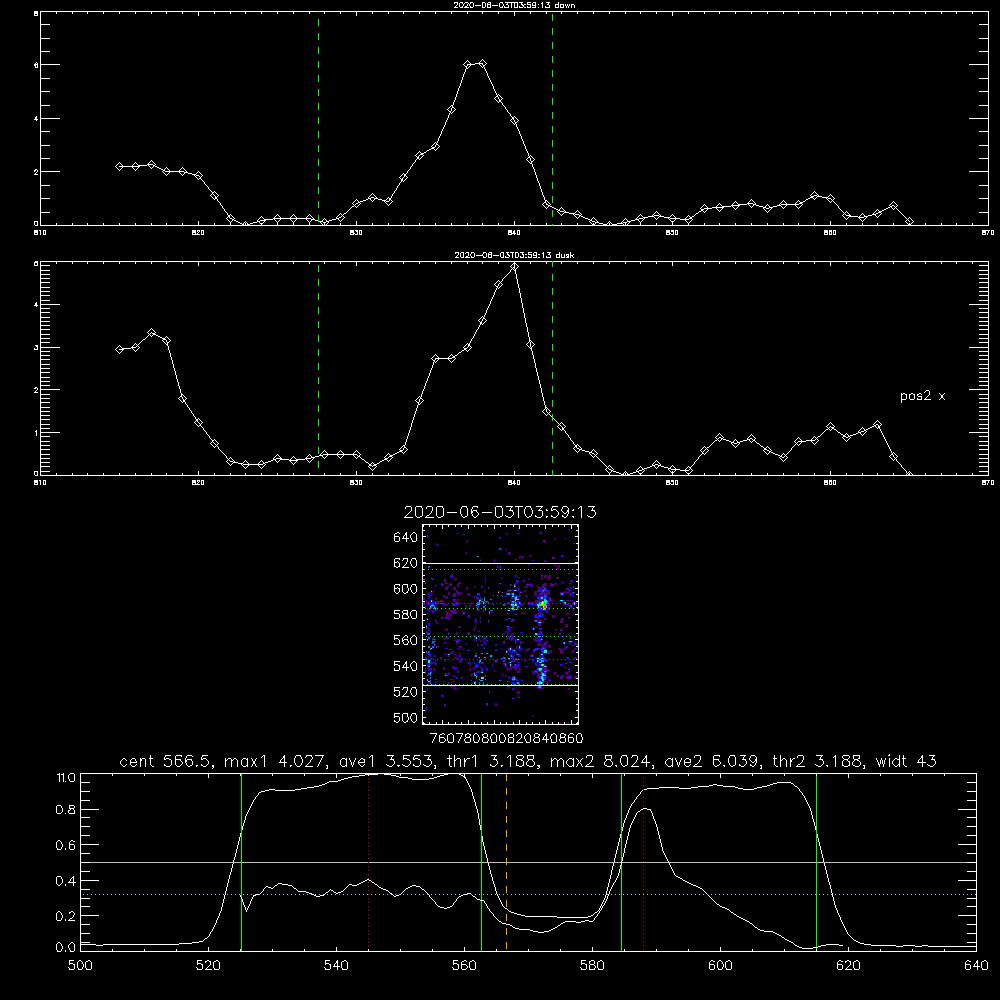Click the orange dashed vertical line in profile plot
Viewport: 1000px width, 1000px height.
coord(506,862)
